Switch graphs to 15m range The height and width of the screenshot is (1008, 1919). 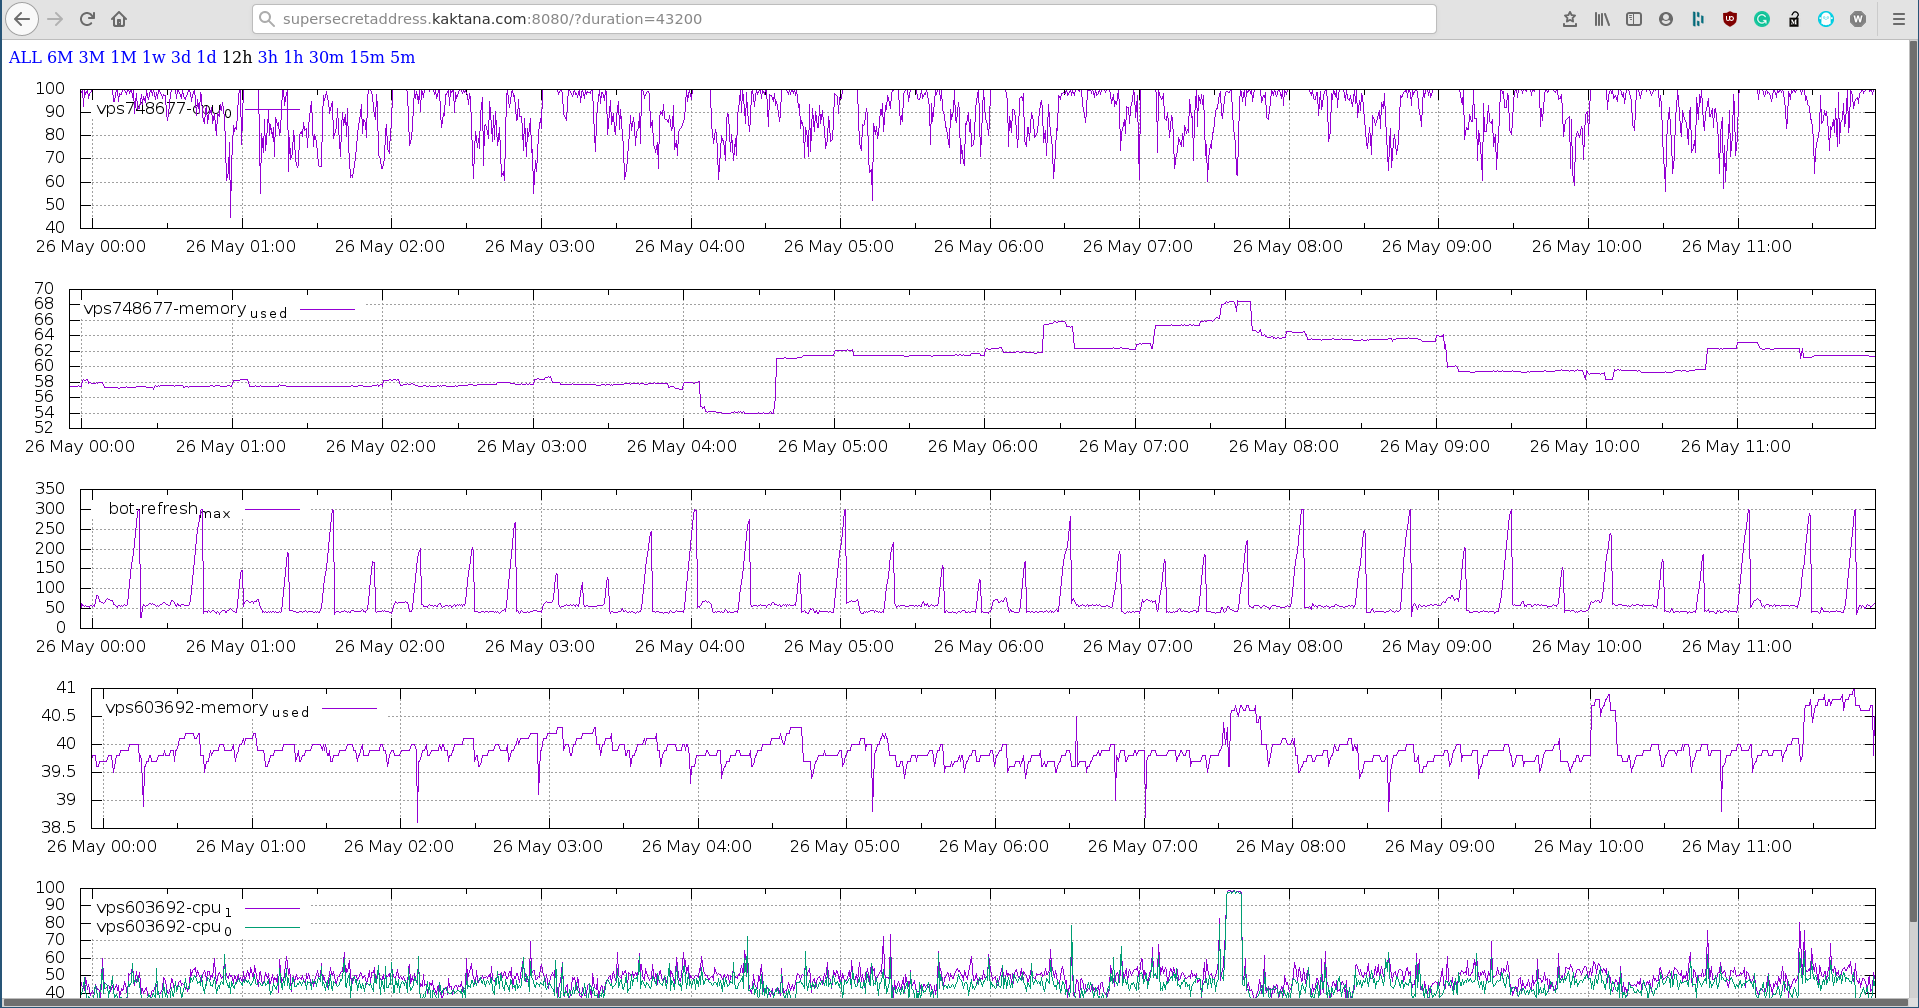(367, 57)
